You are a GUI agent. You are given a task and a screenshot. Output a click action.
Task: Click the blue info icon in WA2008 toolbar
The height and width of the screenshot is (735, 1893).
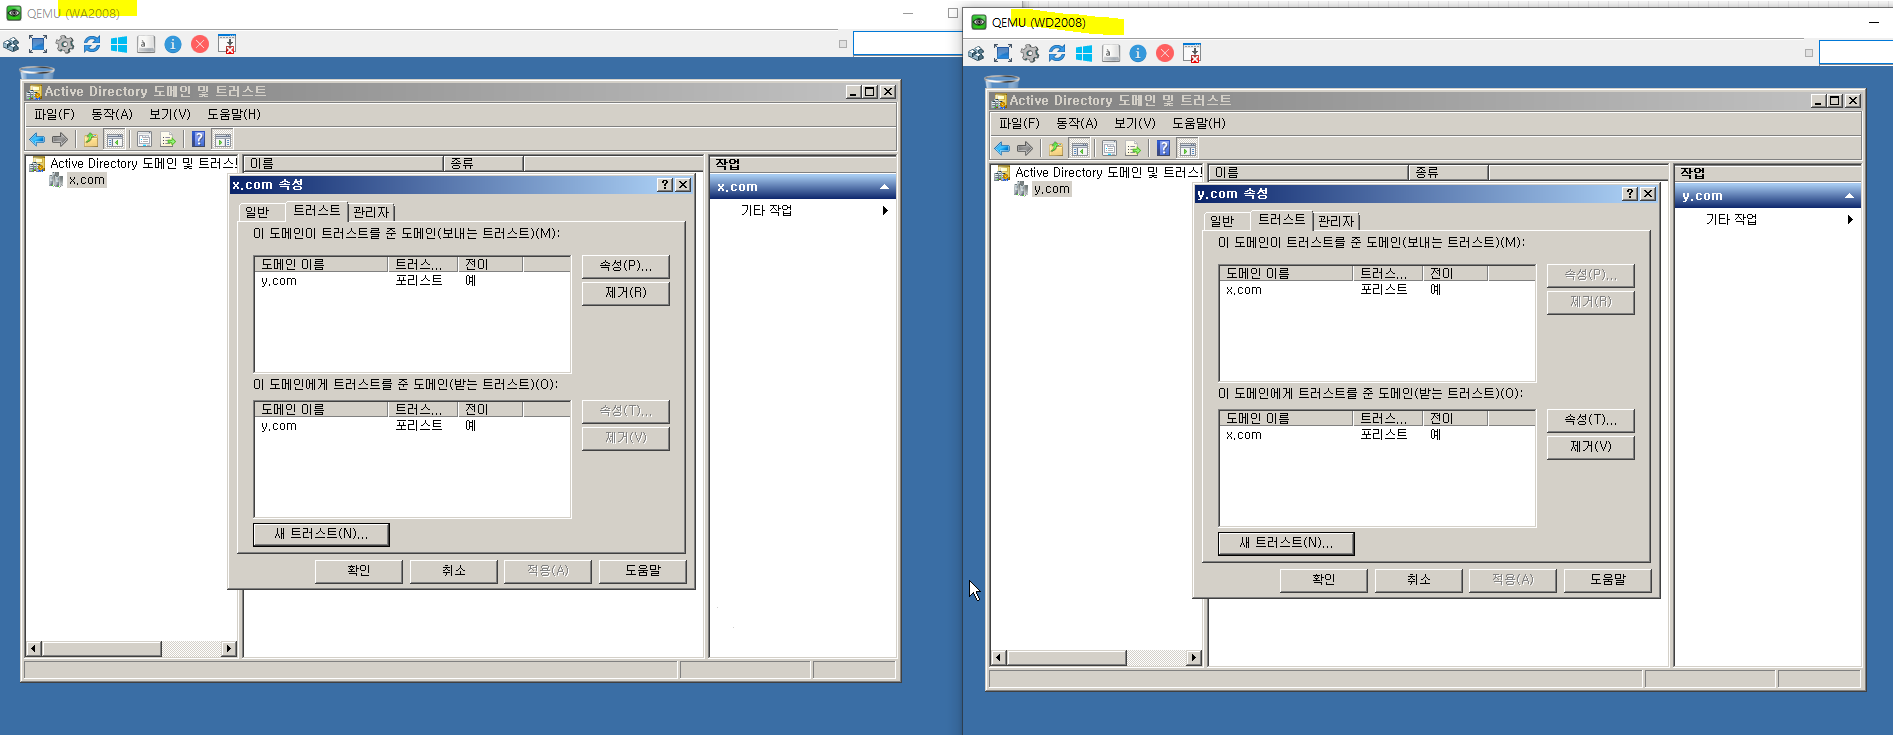pos(173,44)
